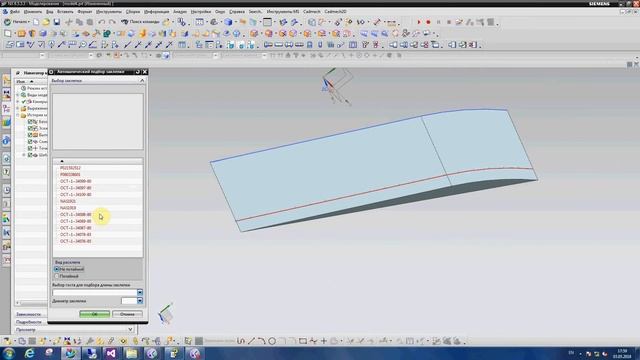Click the Redo arrow icon
This screenshot has height=360, width=640.
pos(112,22)
